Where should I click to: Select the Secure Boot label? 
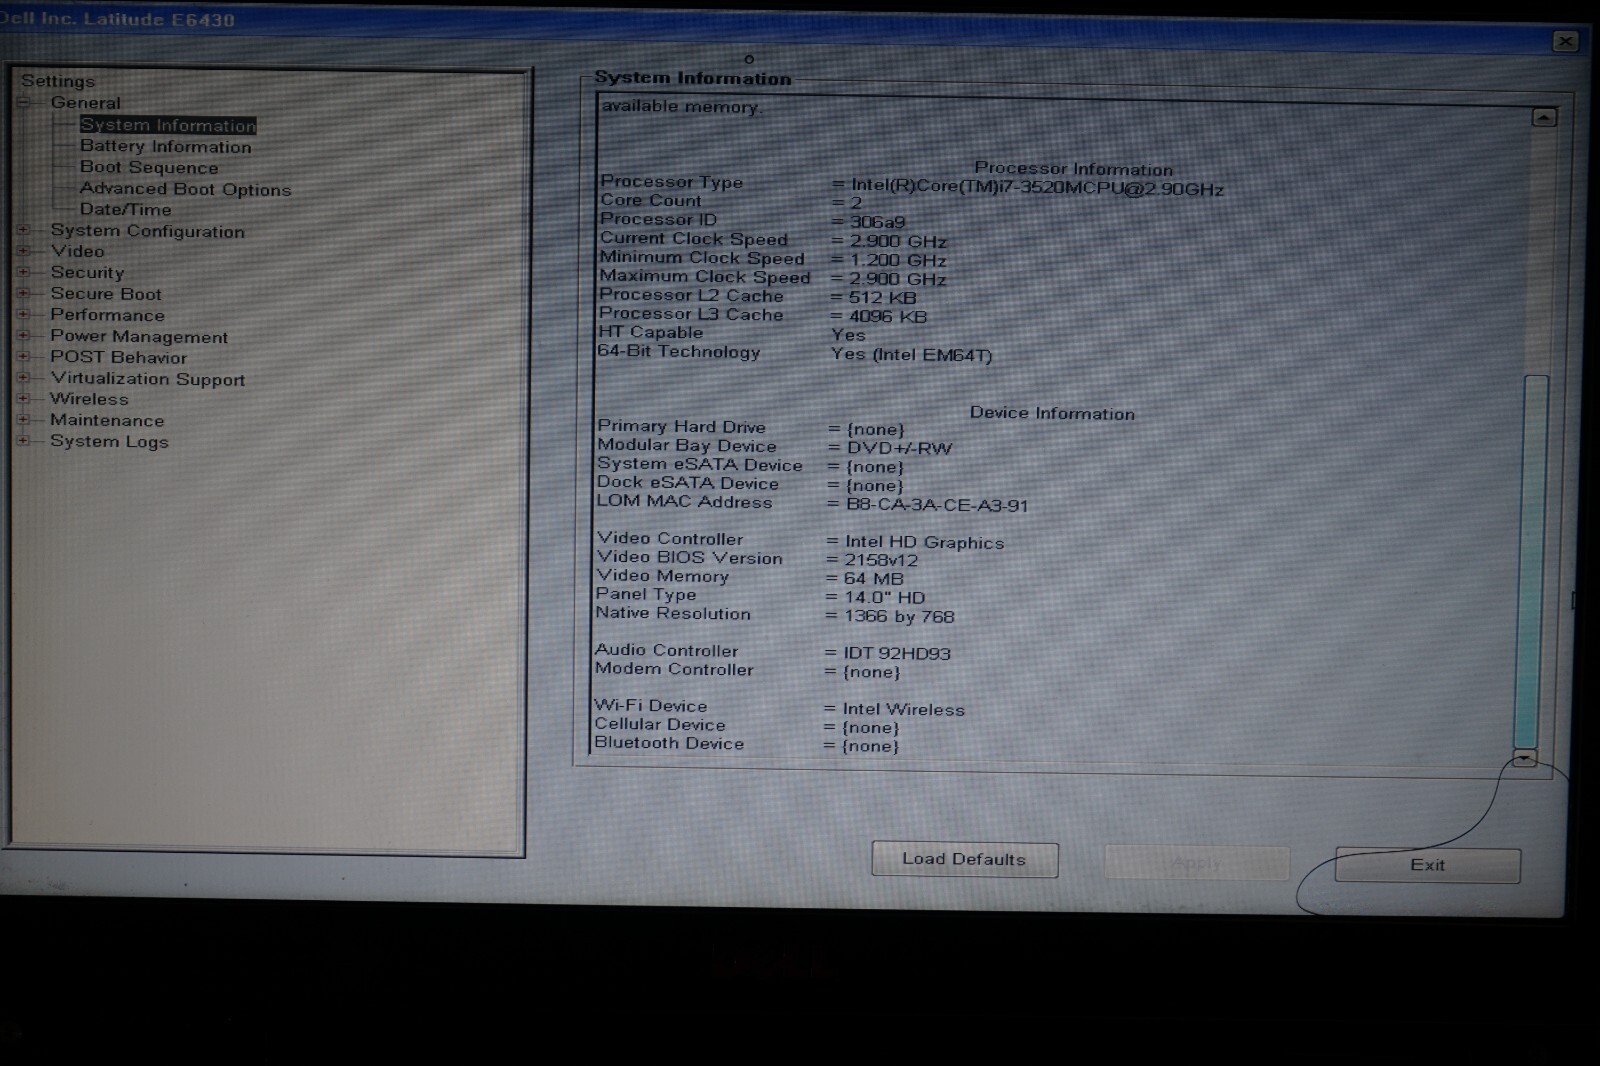click(x=106, y=293)
